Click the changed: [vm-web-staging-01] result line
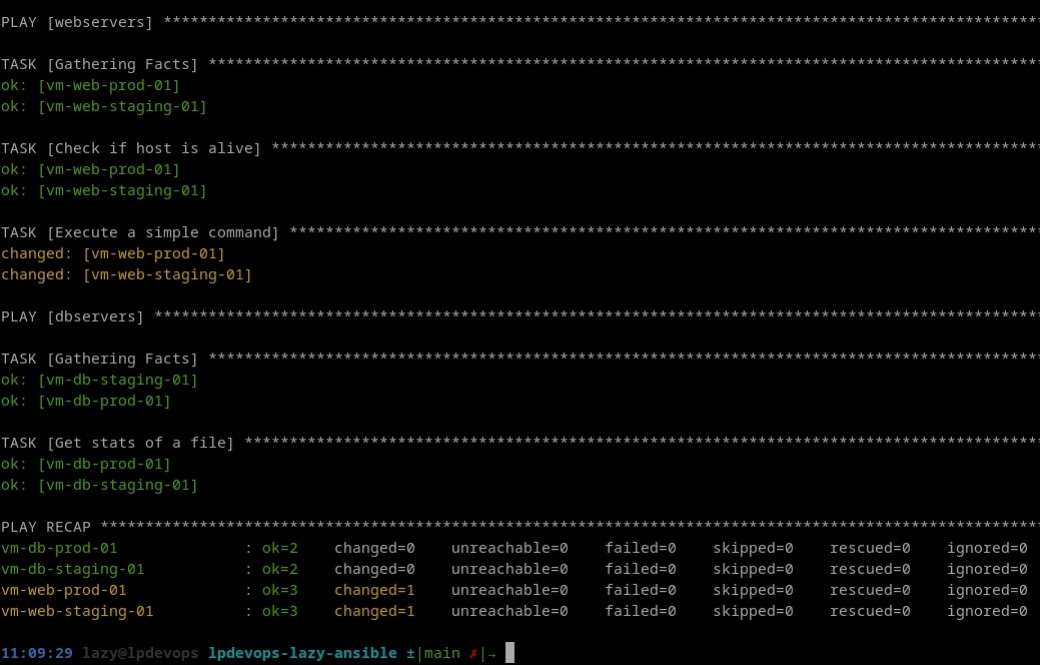Screen dimensions: 1040x665 click(127, 274)
